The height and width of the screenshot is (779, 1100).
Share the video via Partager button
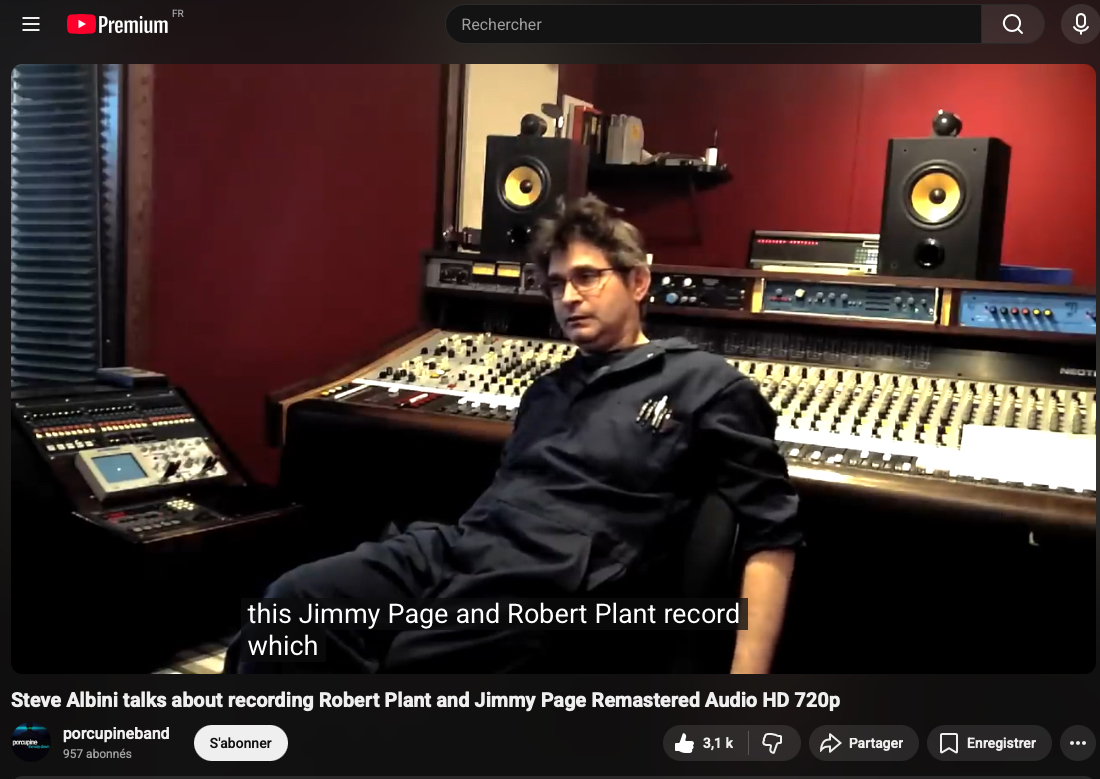pos(863,743)
